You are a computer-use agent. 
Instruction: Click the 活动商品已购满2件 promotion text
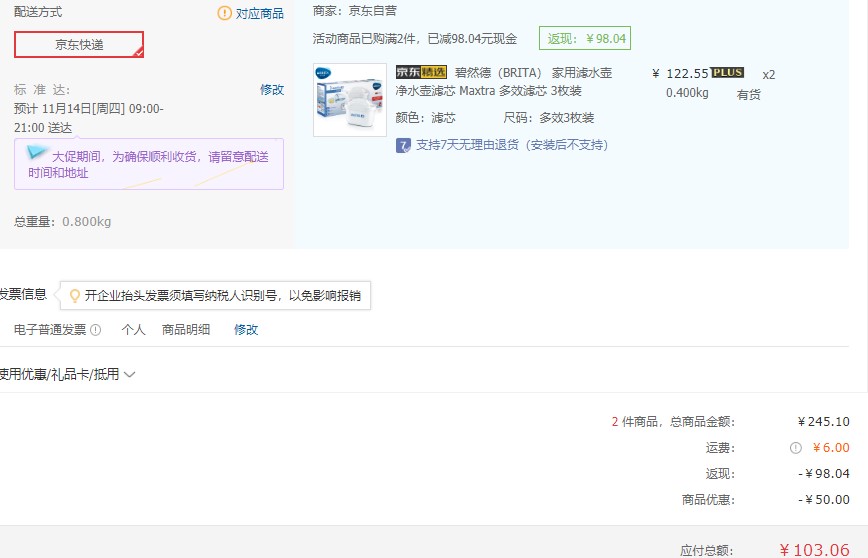pyautogui.click(x=415, y=38)
